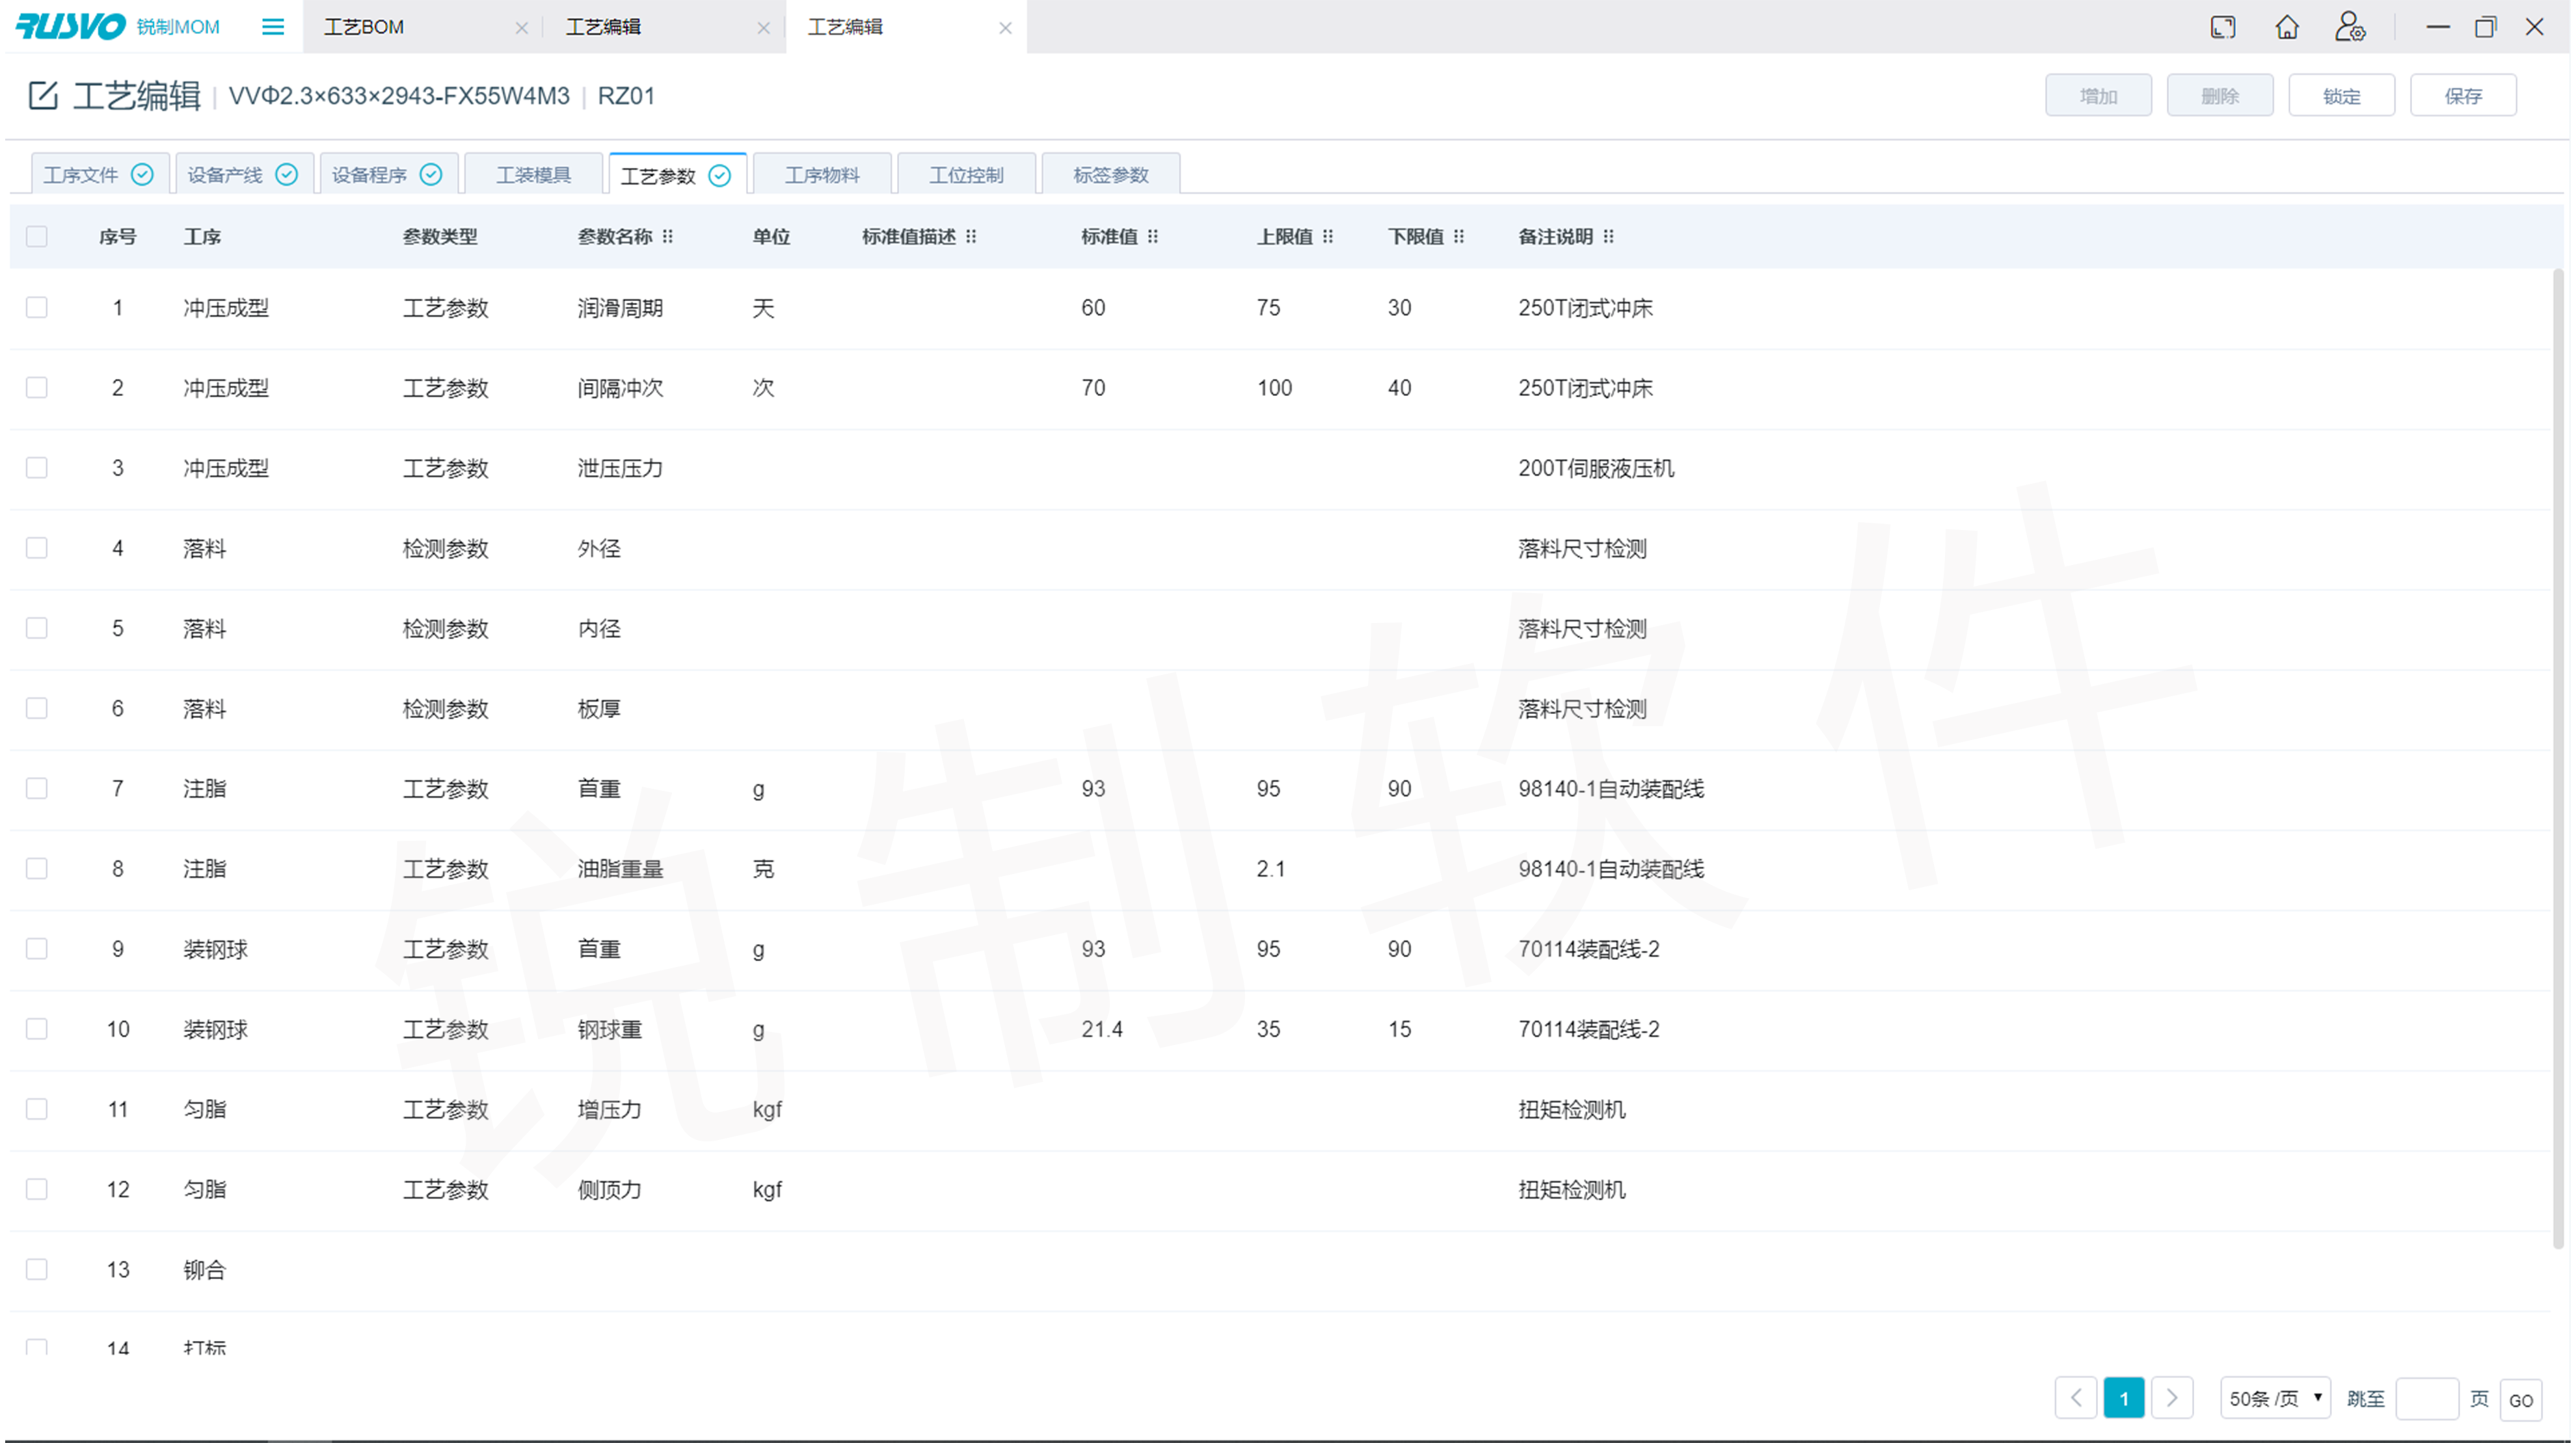Switch to the 工序物料 tab

(822, 175)
